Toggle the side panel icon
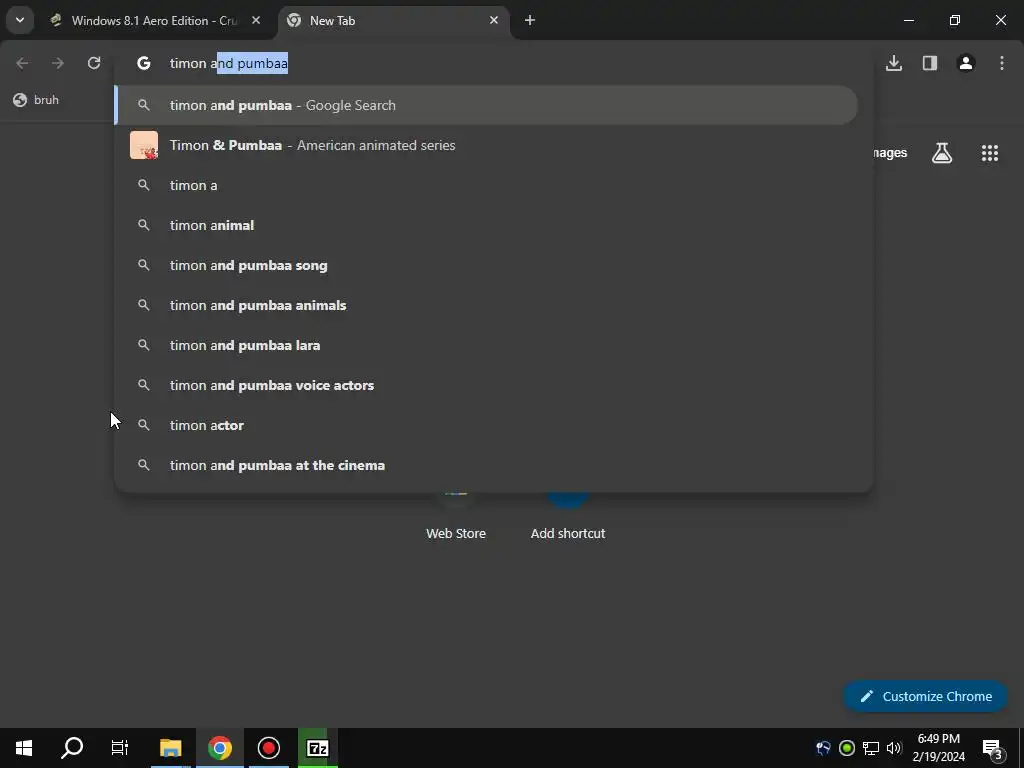The width and height of the screenshot is (1024, 768). tap(930, 63)
